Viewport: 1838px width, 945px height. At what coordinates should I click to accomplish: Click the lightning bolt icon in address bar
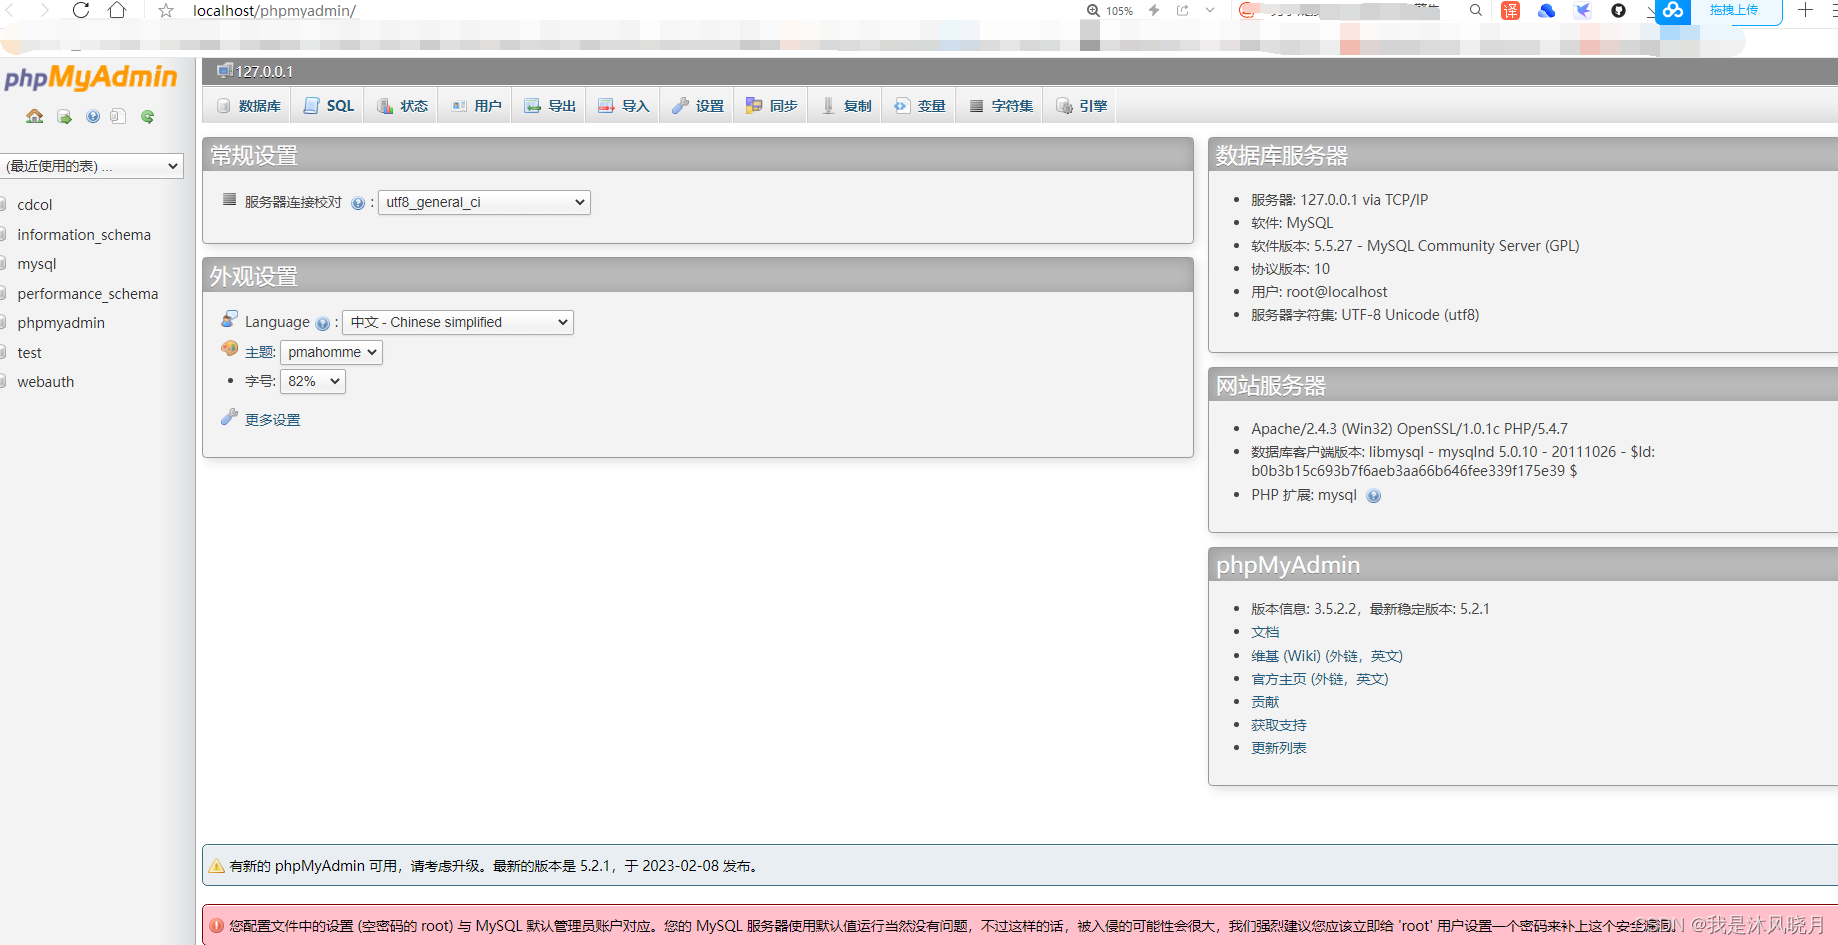[x=1154, y=10]
